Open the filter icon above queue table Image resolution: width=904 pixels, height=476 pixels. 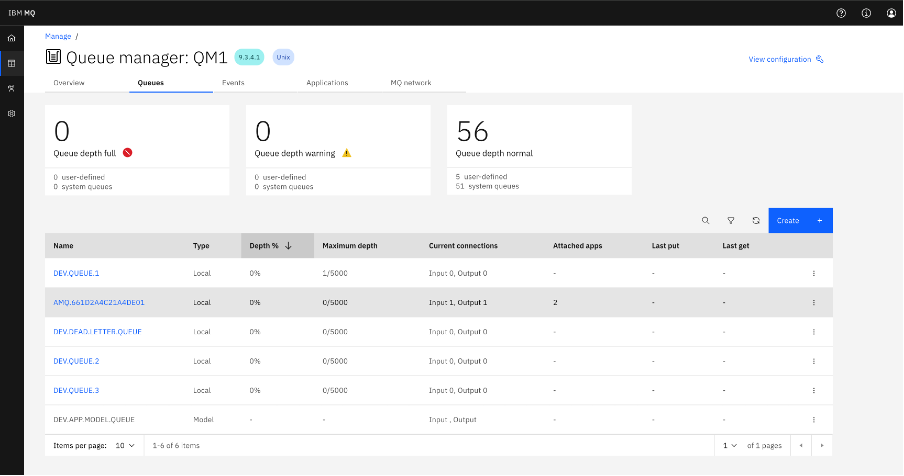(731, 220)
